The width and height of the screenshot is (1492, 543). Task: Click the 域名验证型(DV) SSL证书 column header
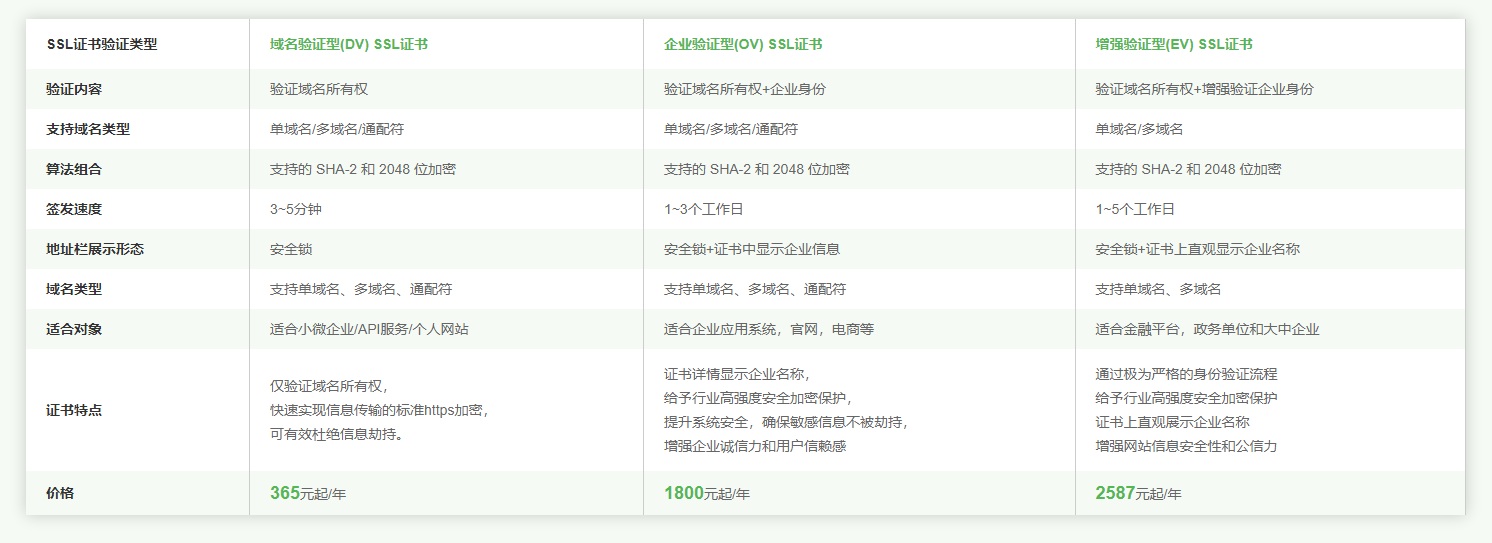349,44
